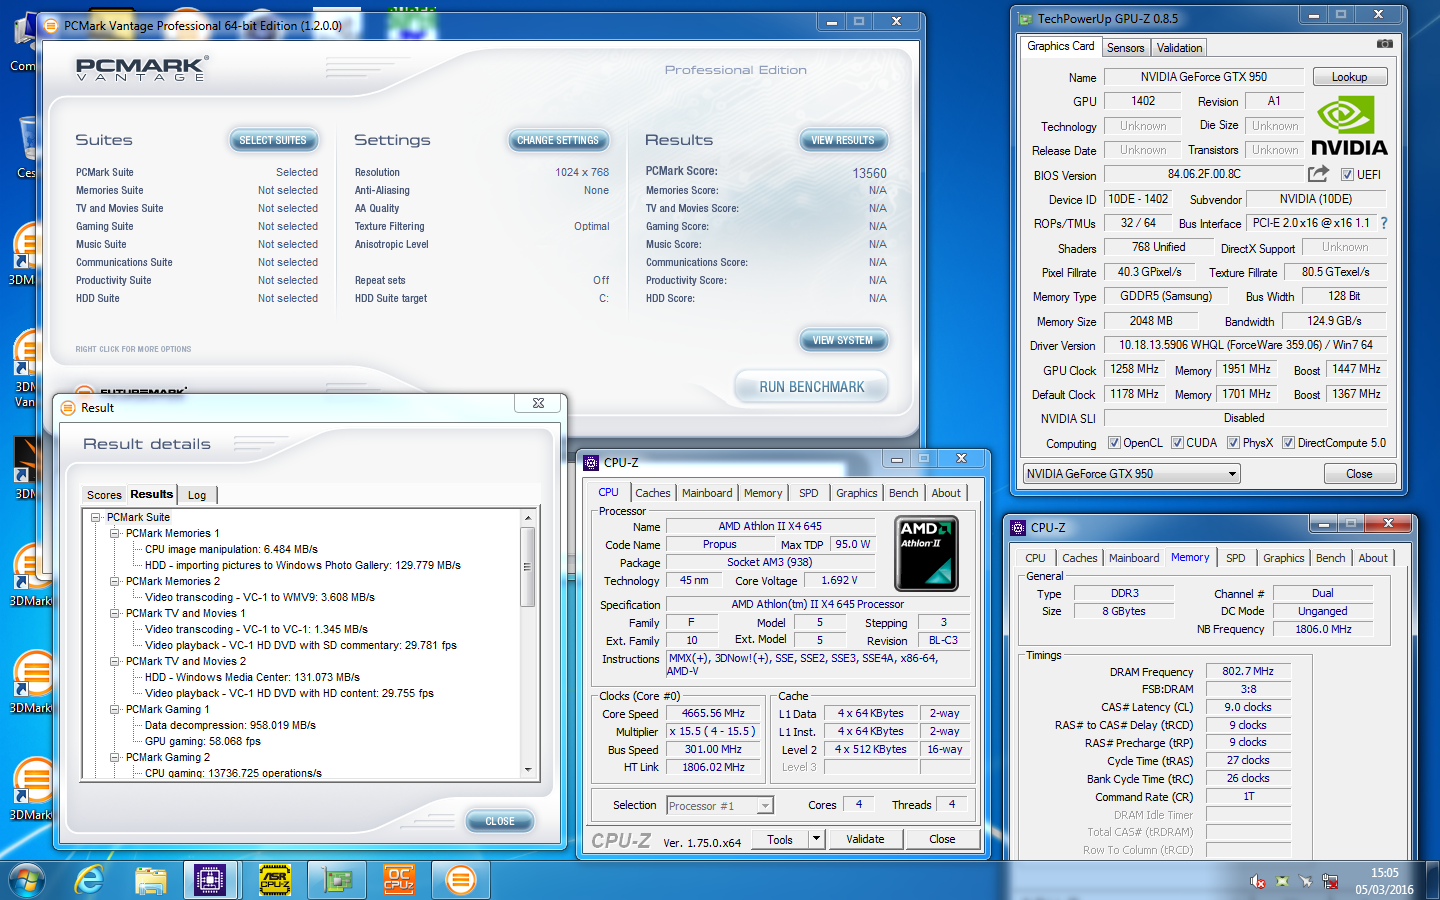Toggle the PhysX checkbox

point(1234,443)
